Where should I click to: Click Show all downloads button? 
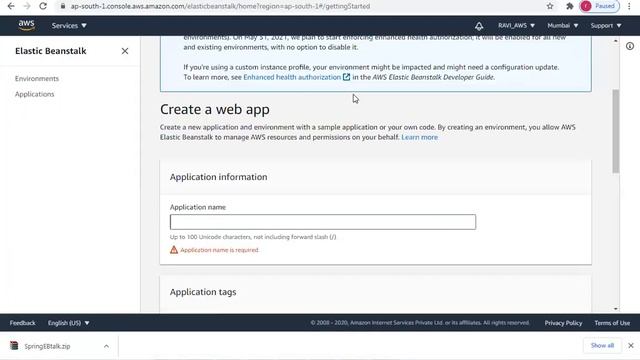(x=602, y=345)
